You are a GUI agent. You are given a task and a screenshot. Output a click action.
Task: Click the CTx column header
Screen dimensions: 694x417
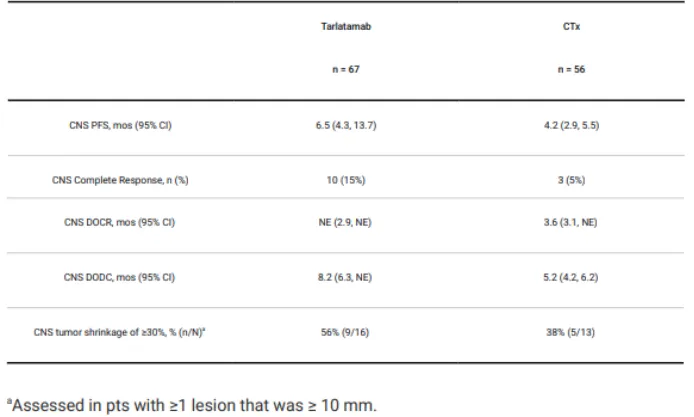pos(571,27)
